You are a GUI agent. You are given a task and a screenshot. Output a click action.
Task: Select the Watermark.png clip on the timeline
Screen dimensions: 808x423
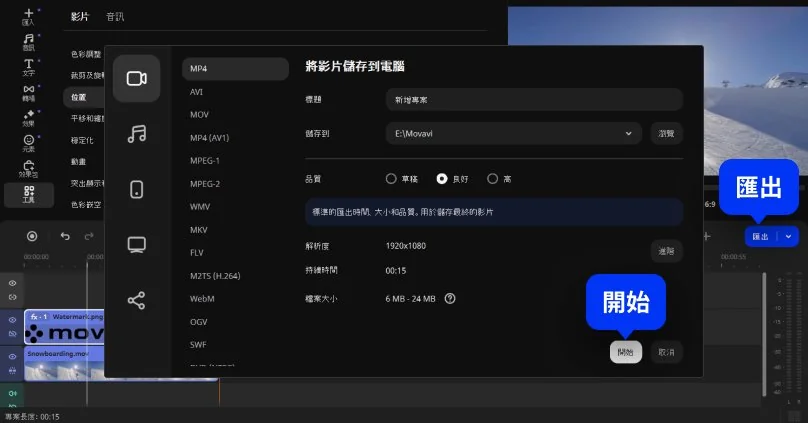(x=64, y=327)
